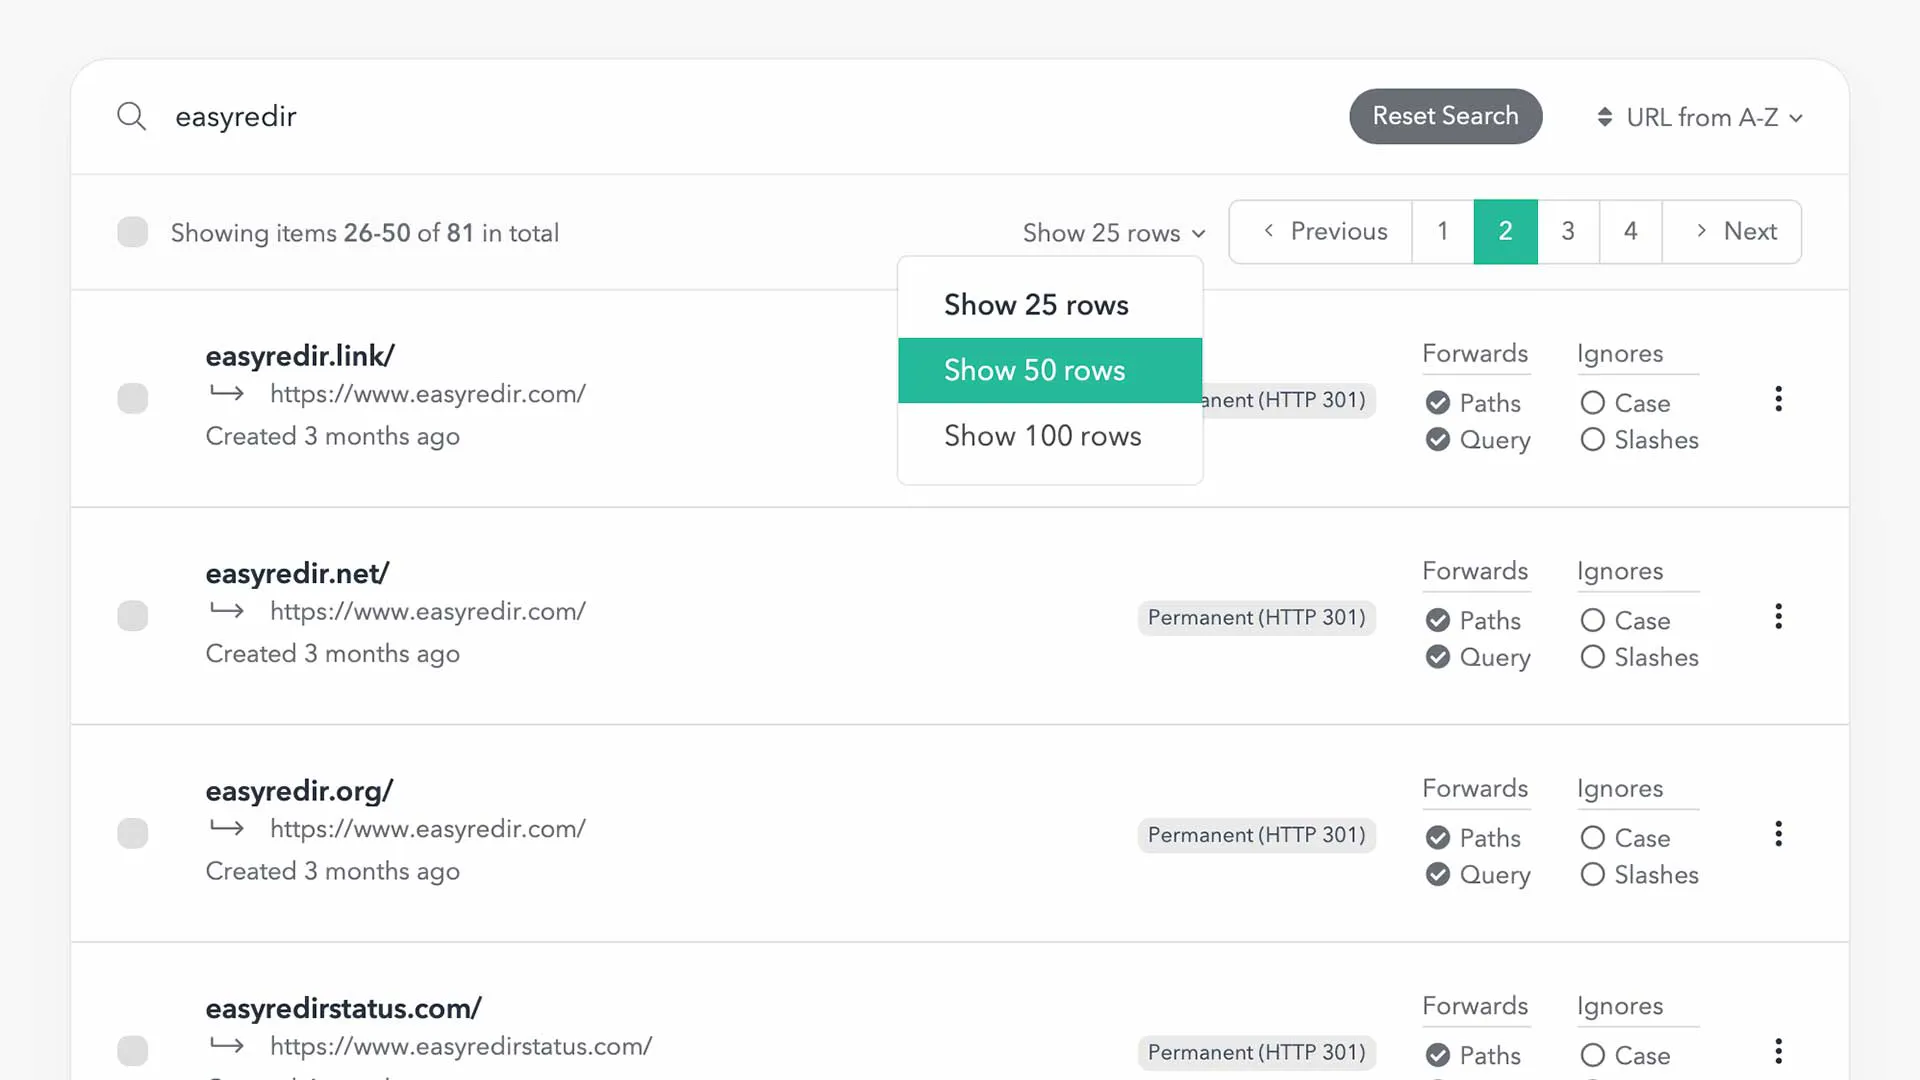Choose Show 50 rows from the menu
Image resolution: width=1920 pixels, height=1080 pixels.
point(1050,370)
